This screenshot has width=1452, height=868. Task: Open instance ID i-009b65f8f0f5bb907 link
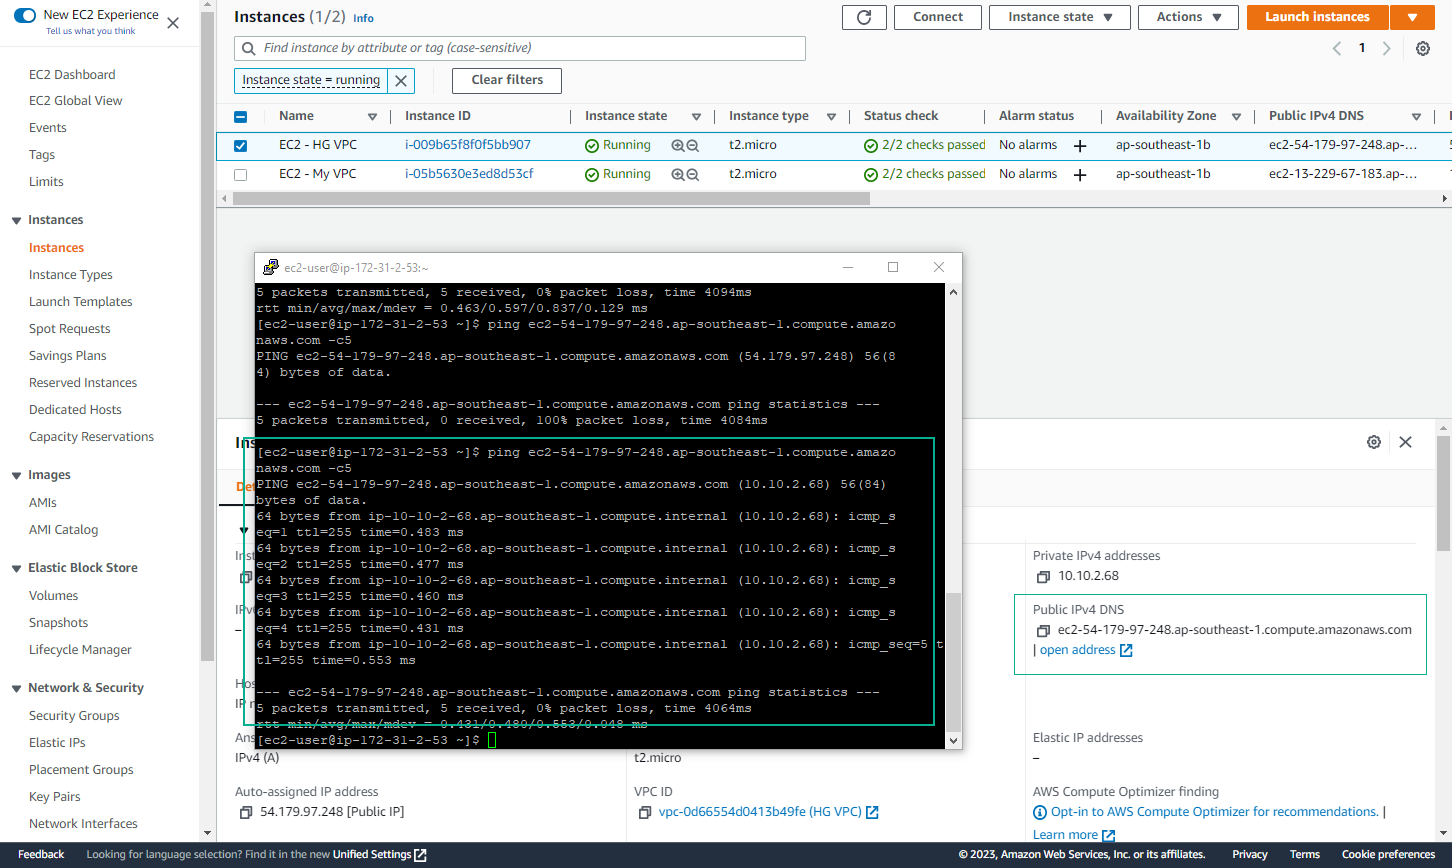pyautogui.click(x=468, y=146)
